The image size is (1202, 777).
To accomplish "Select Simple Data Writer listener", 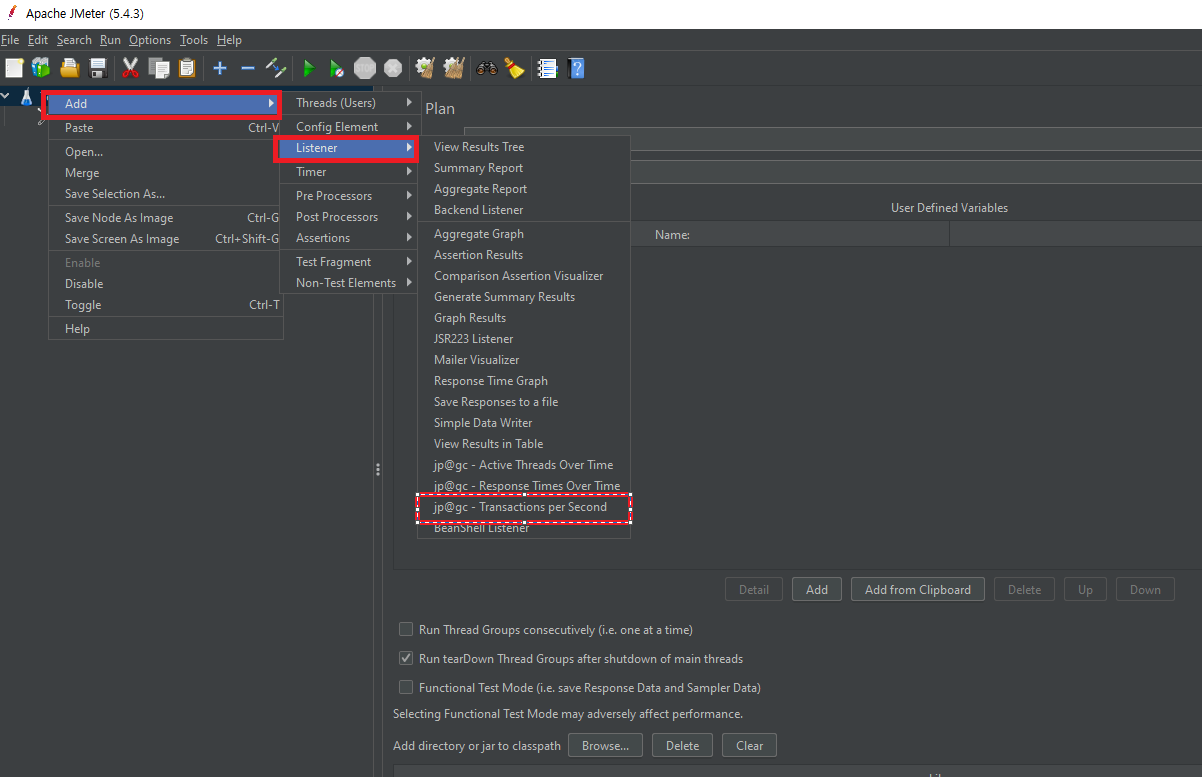I will point(524,423).
